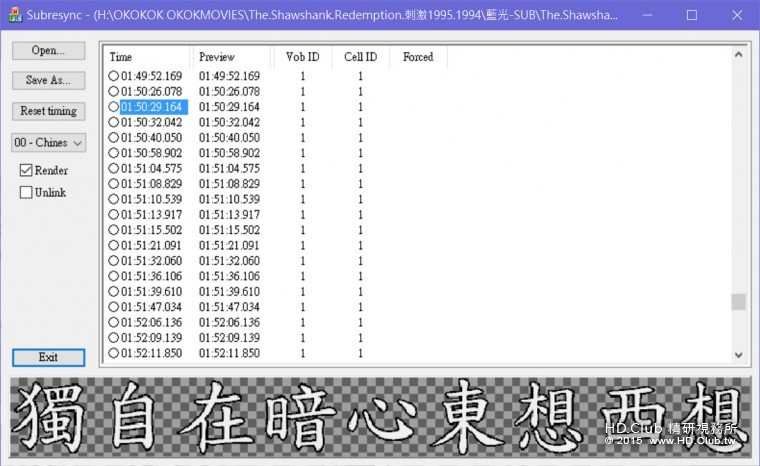Click Preview cell 01:52:06.136
Image resolution: width=760 pixels, height=466 pixels.
tap(229, 322)
